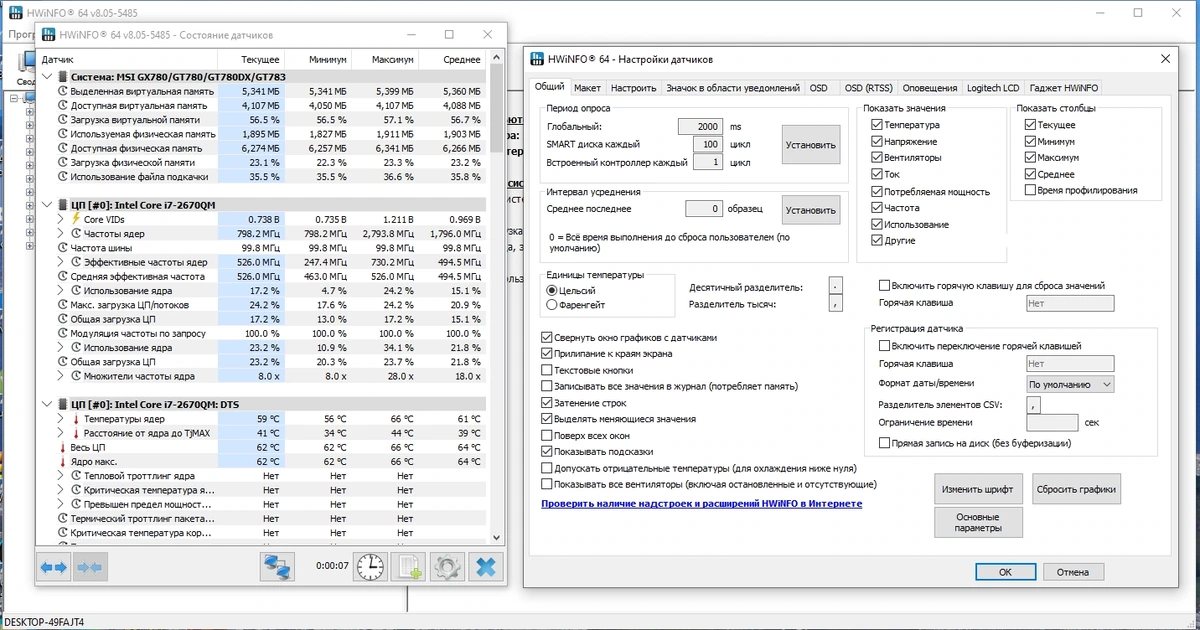Viewport: 1200px width, 630px height.
Task: Click thermometer icon of Расстояние от ядра до TjMAX
Action: [75, 434]
